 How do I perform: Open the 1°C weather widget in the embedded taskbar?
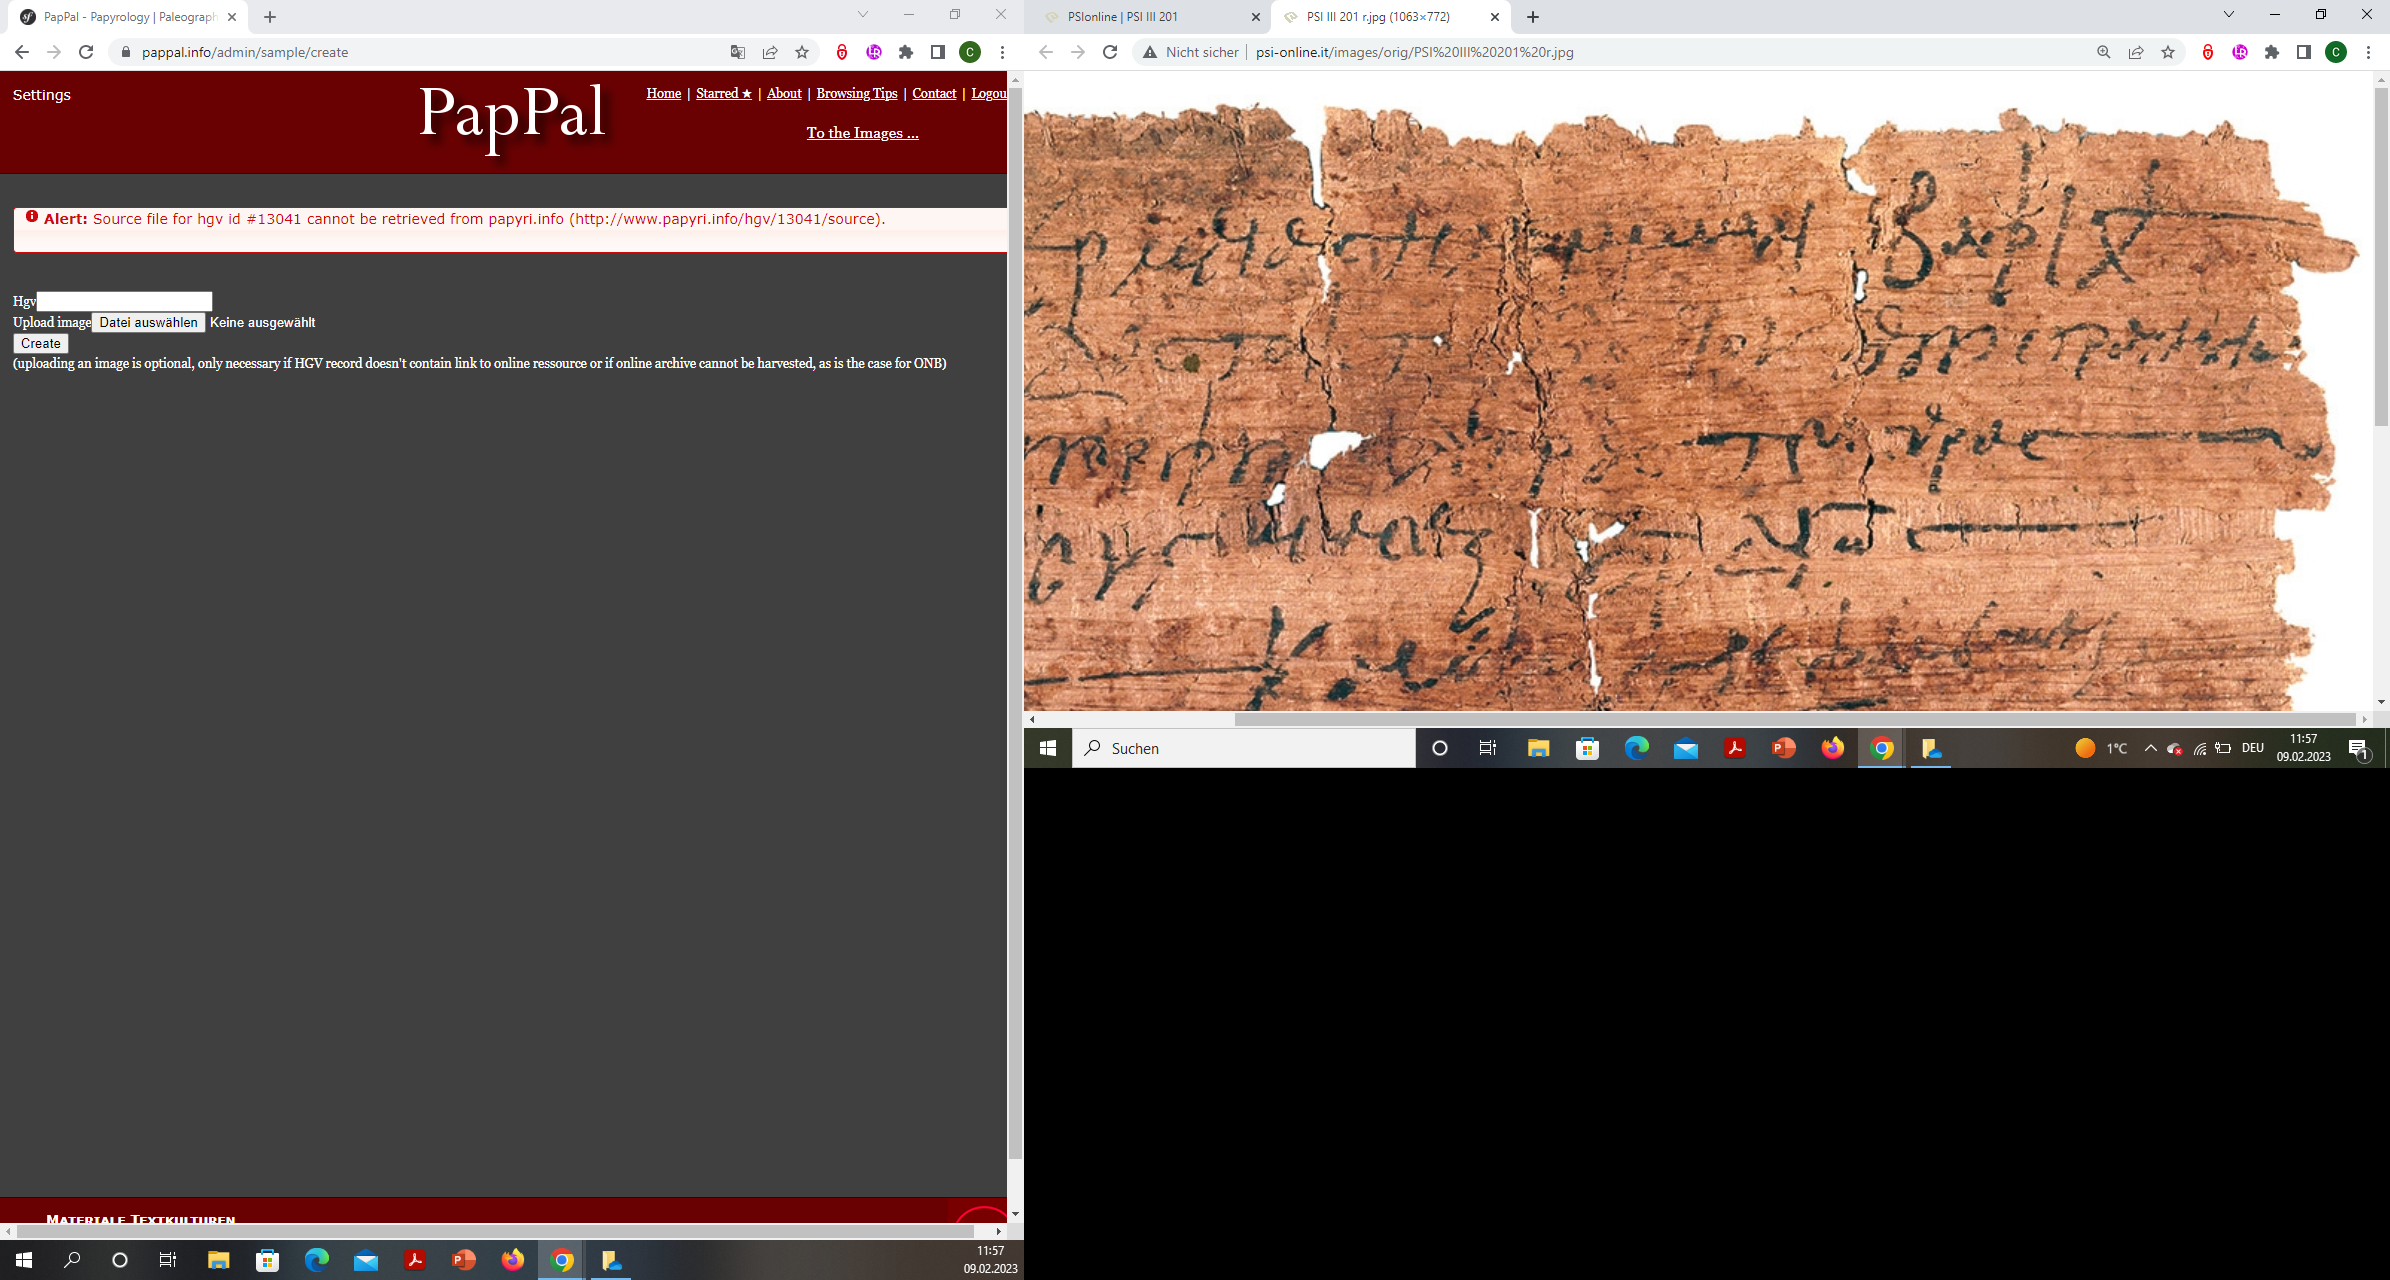click(x=2102, y=748)
